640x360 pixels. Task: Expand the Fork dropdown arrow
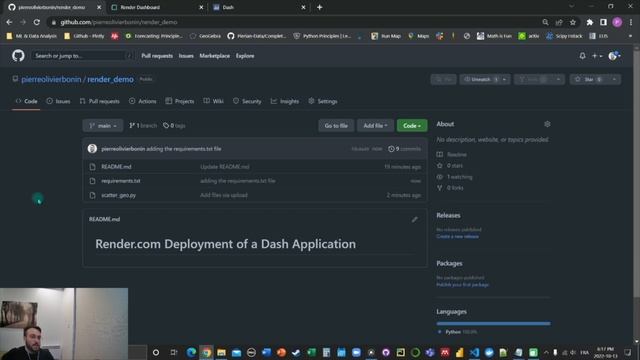pyautogui.click(x=558, y=80)
